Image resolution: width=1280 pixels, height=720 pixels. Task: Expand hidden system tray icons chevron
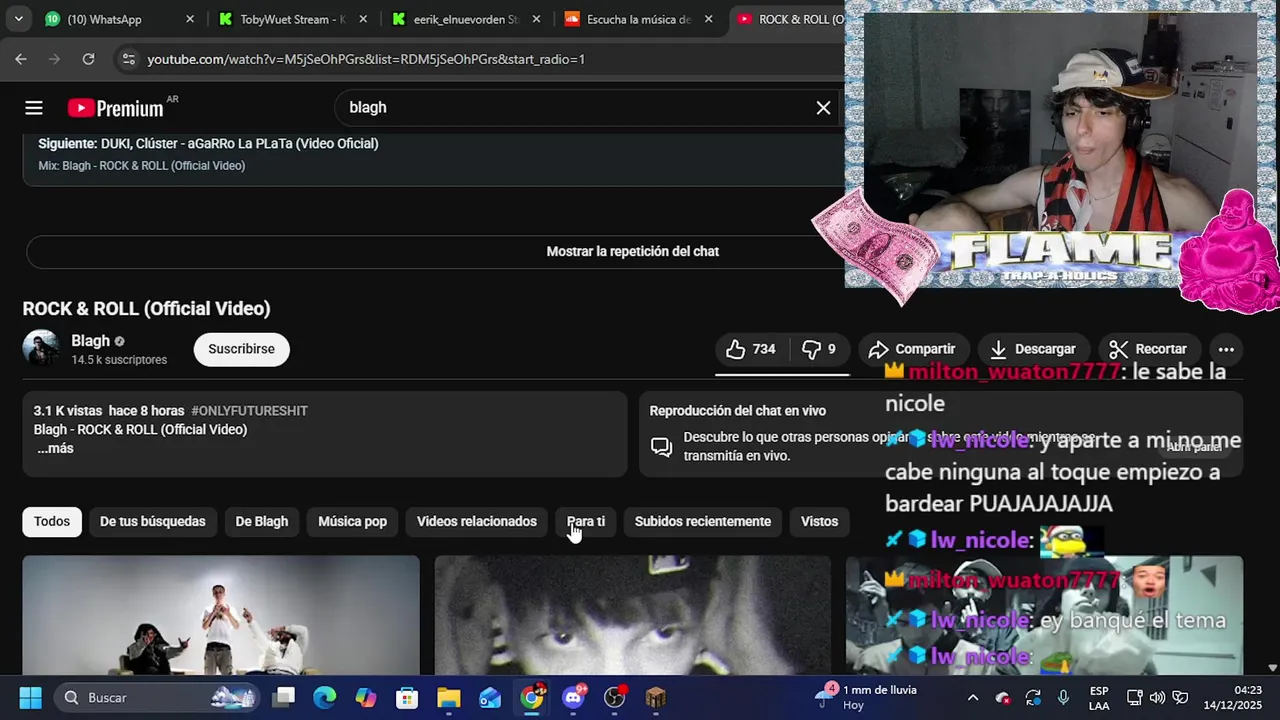[973, 697]
